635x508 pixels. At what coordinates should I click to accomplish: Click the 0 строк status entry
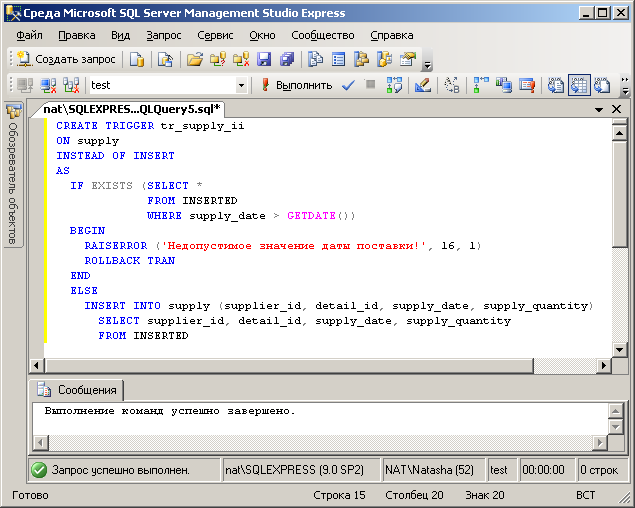click(x=602, y=470)
